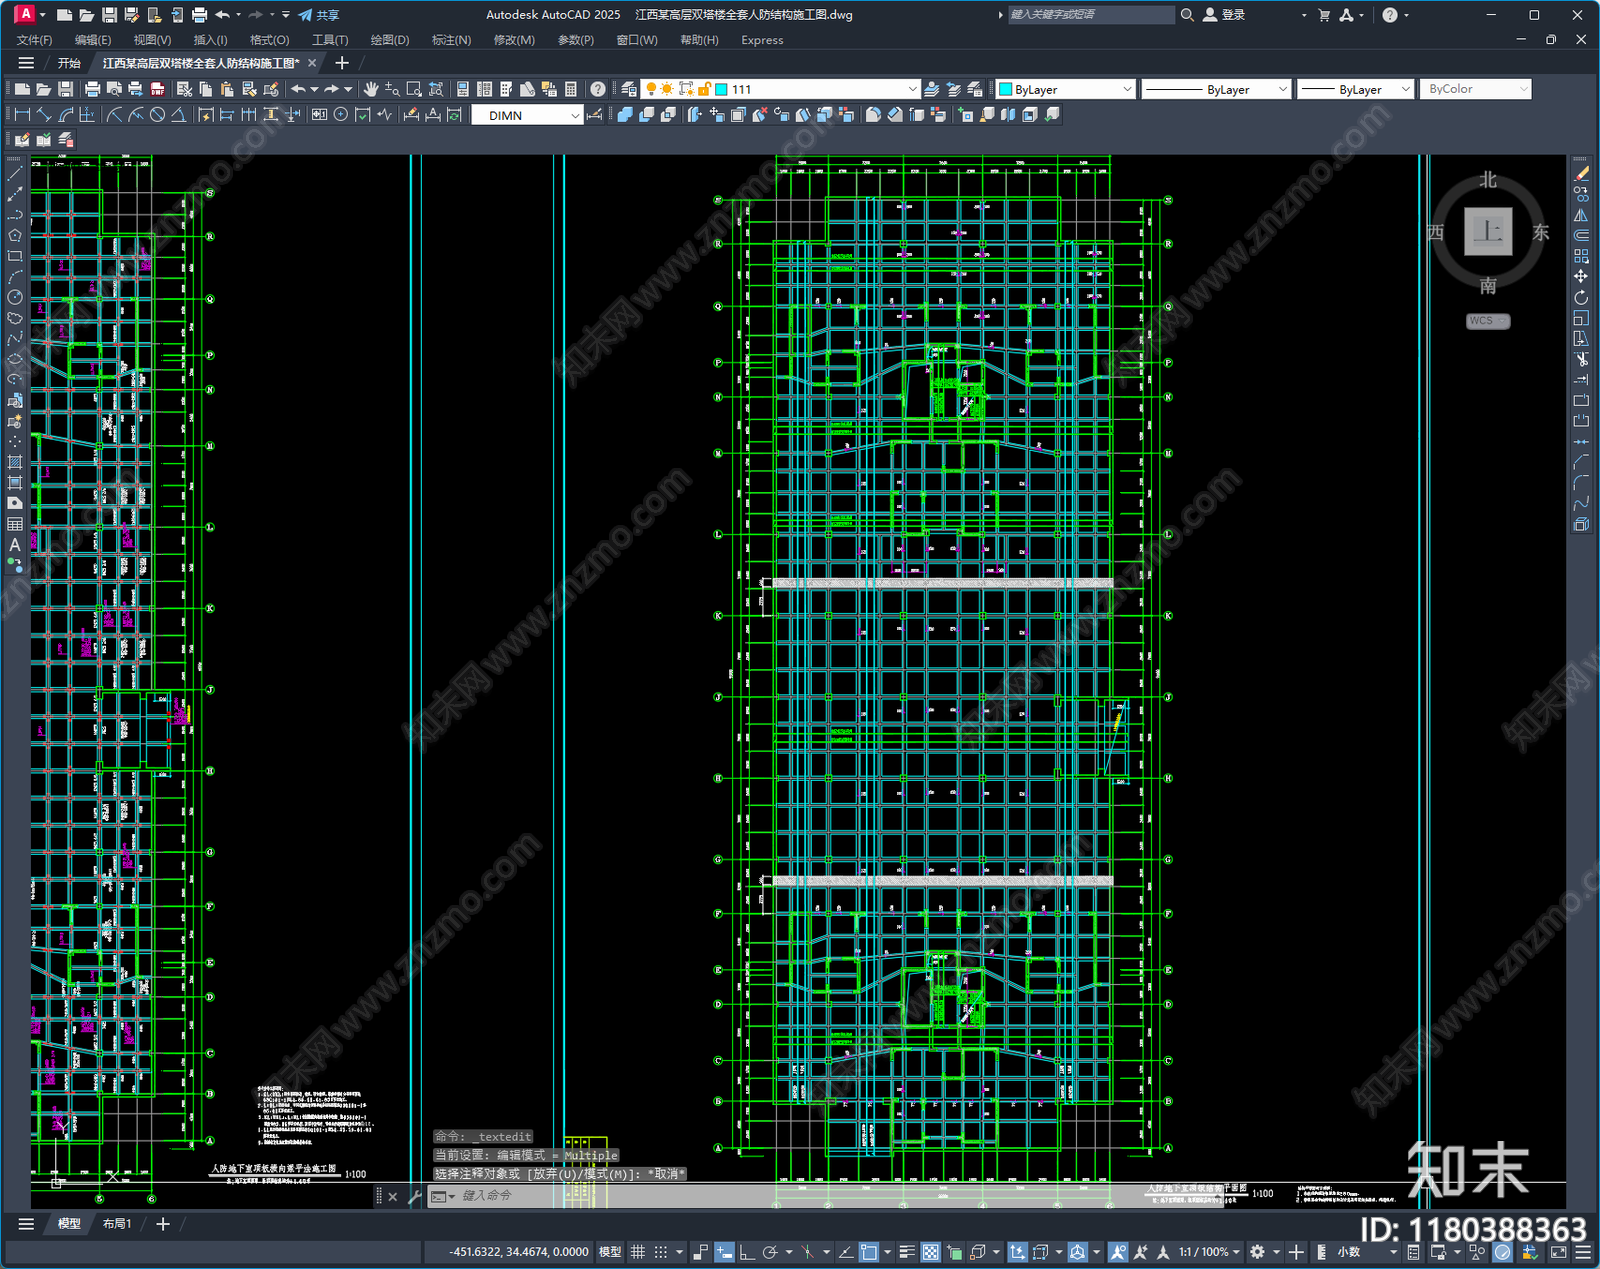Image resolution: width=1600 pixels, height=1269 pixels.
Task: Select the Linear dimension tool
Action: 22,115
